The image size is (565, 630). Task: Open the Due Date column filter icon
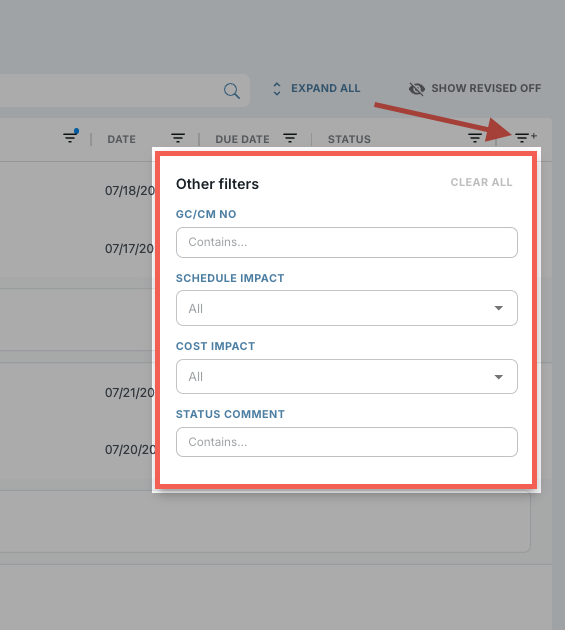click(x=290, y=138)
